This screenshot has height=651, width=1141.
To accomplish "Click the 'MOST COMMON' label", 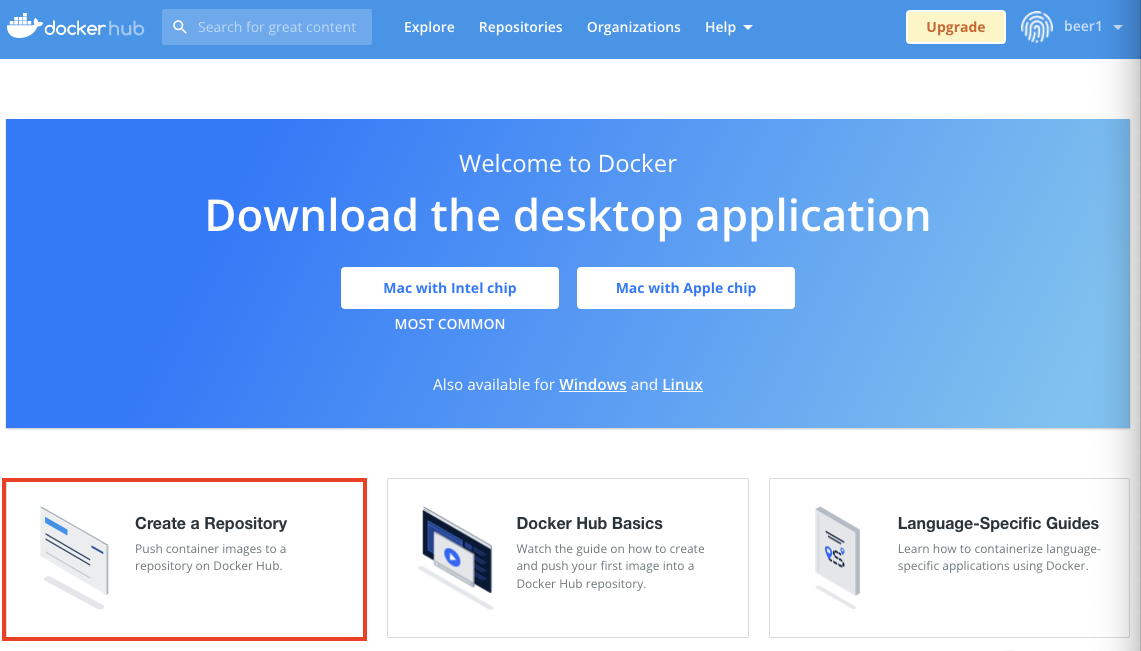I will click(x=450, y=324).
